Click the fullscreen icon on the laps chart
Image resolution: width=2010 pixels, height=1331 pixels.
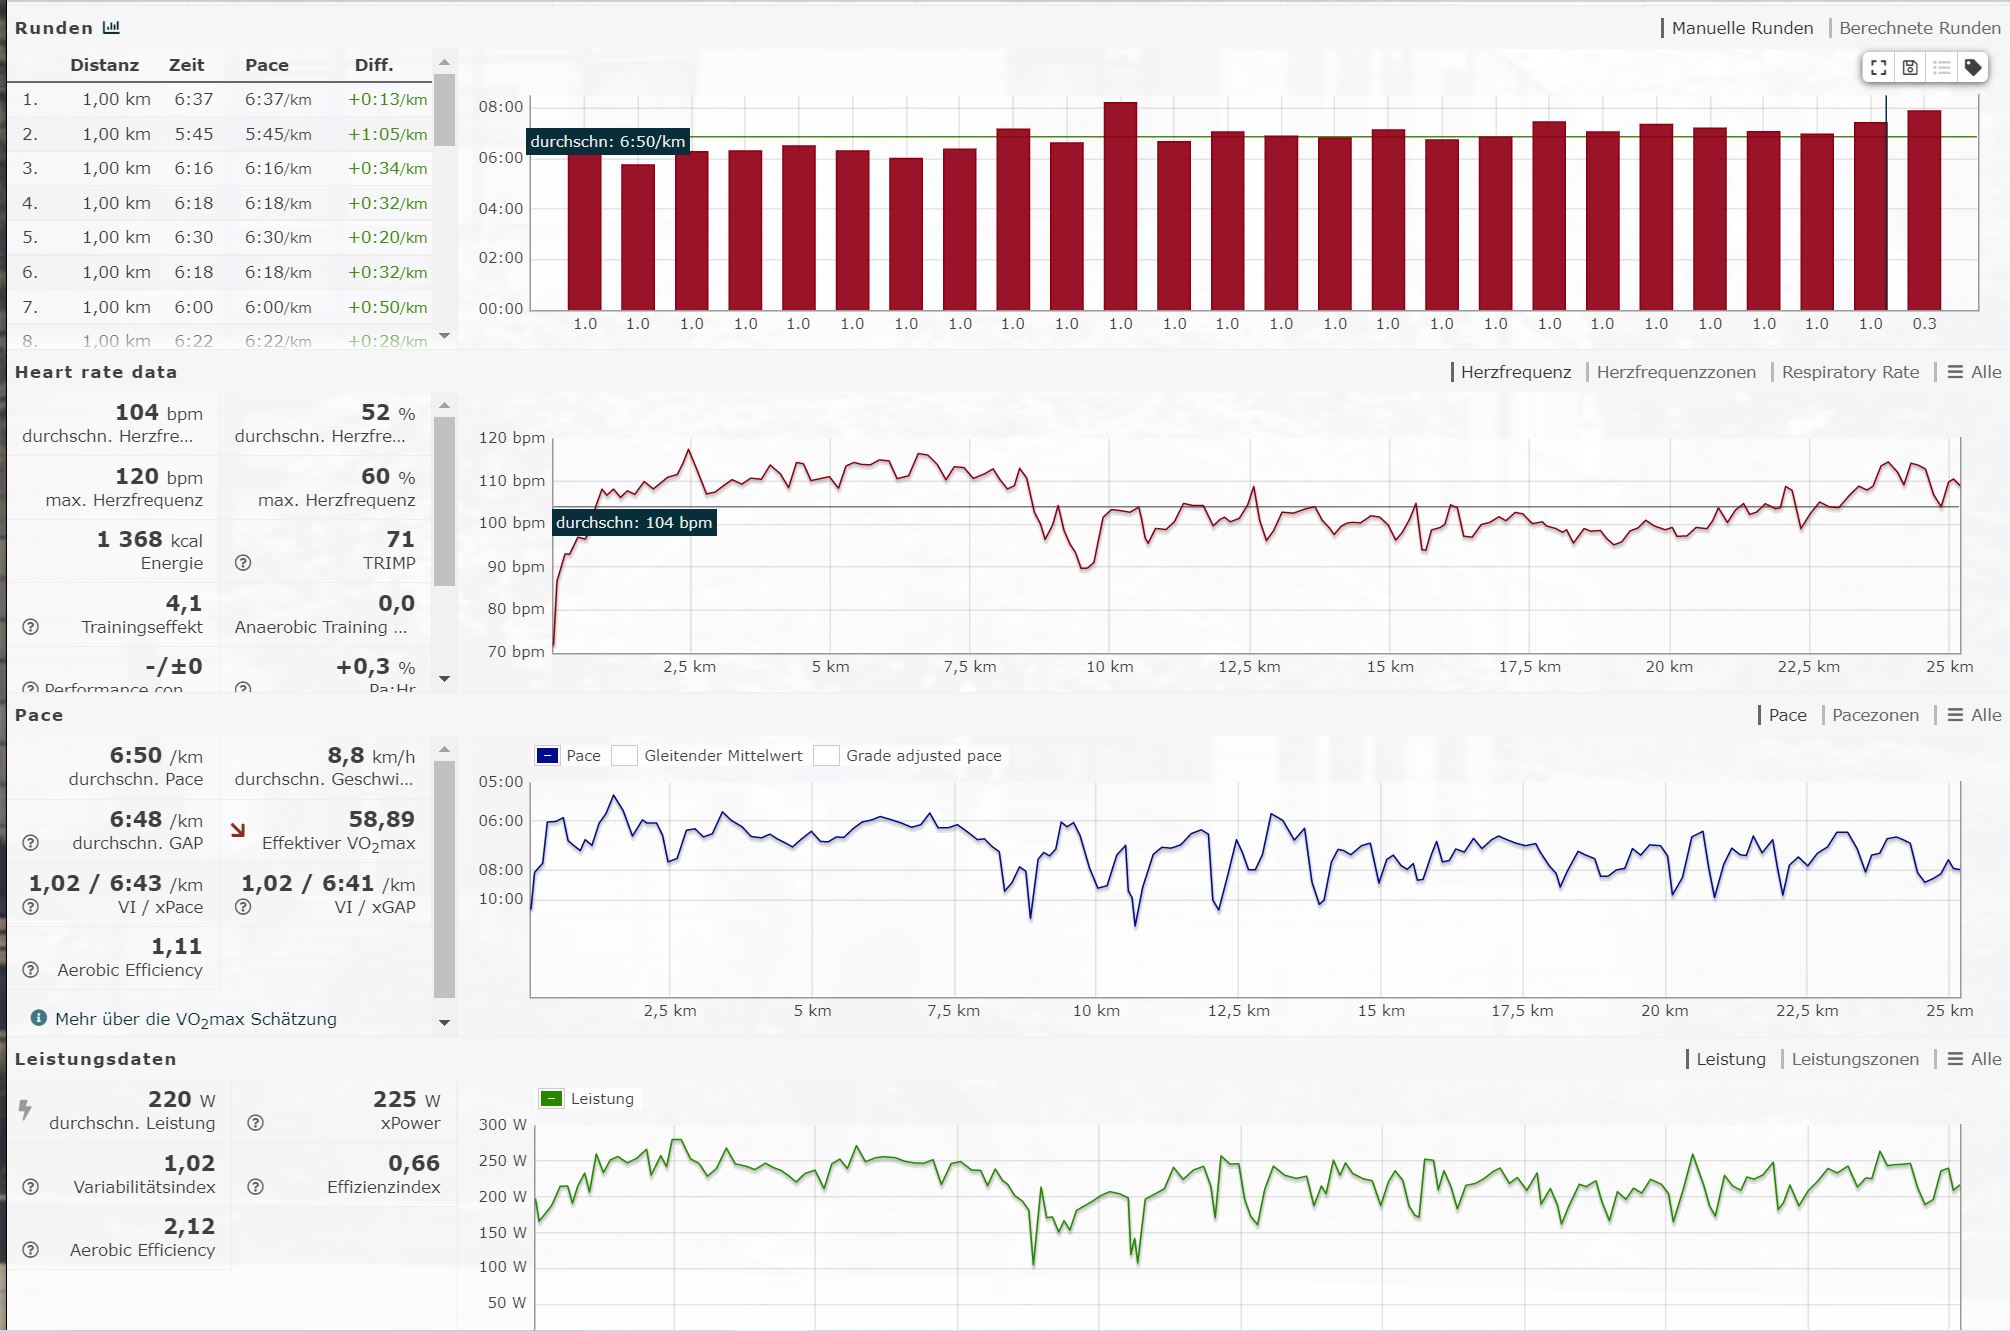pos(1879,68)
